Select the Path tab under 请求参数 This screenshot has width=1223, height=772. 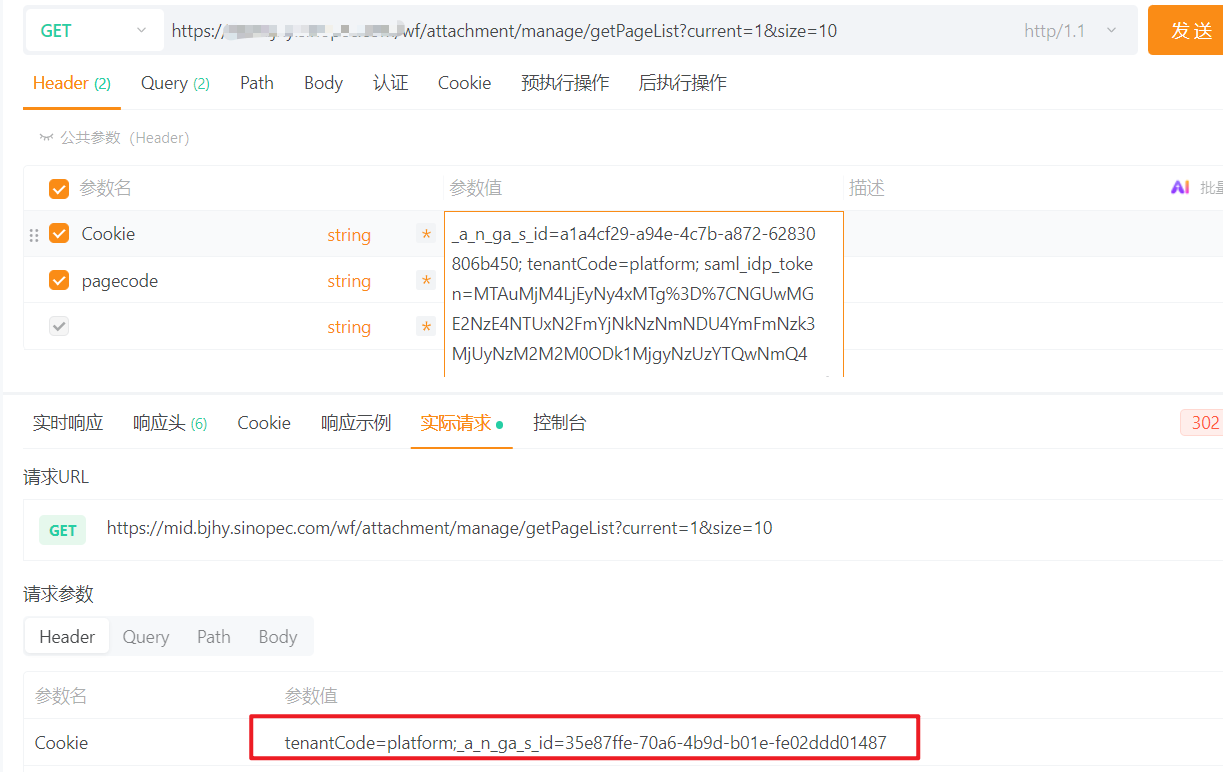coord(214,637)
